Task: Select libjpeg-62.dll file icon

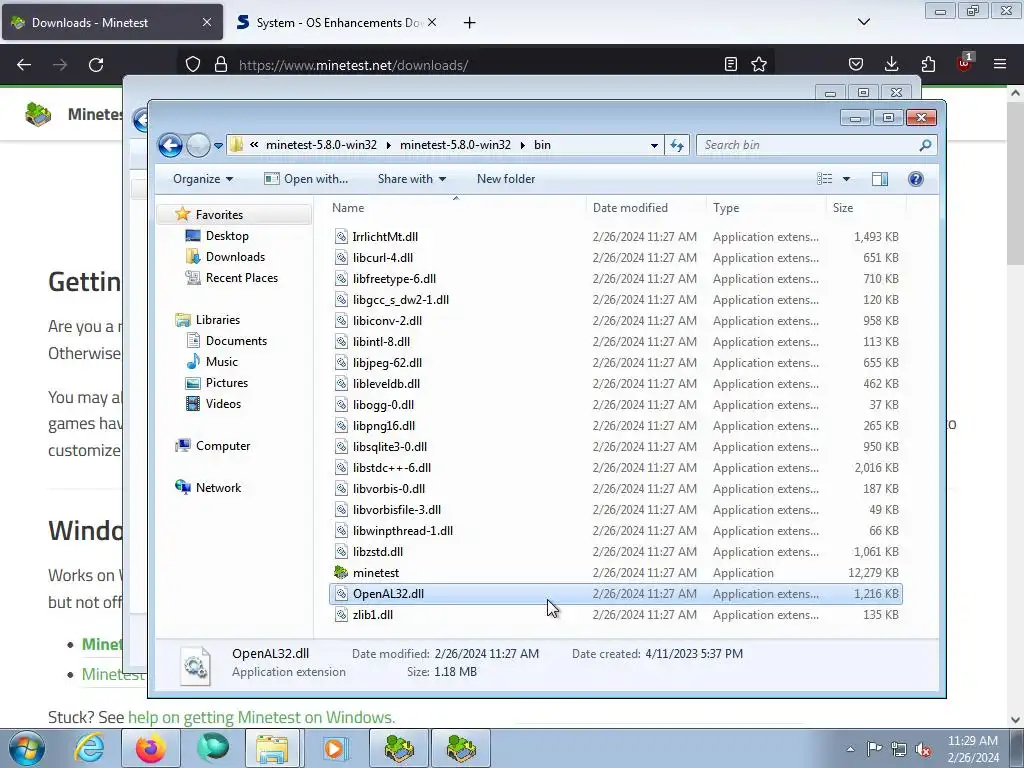Action: pos(341,362)
